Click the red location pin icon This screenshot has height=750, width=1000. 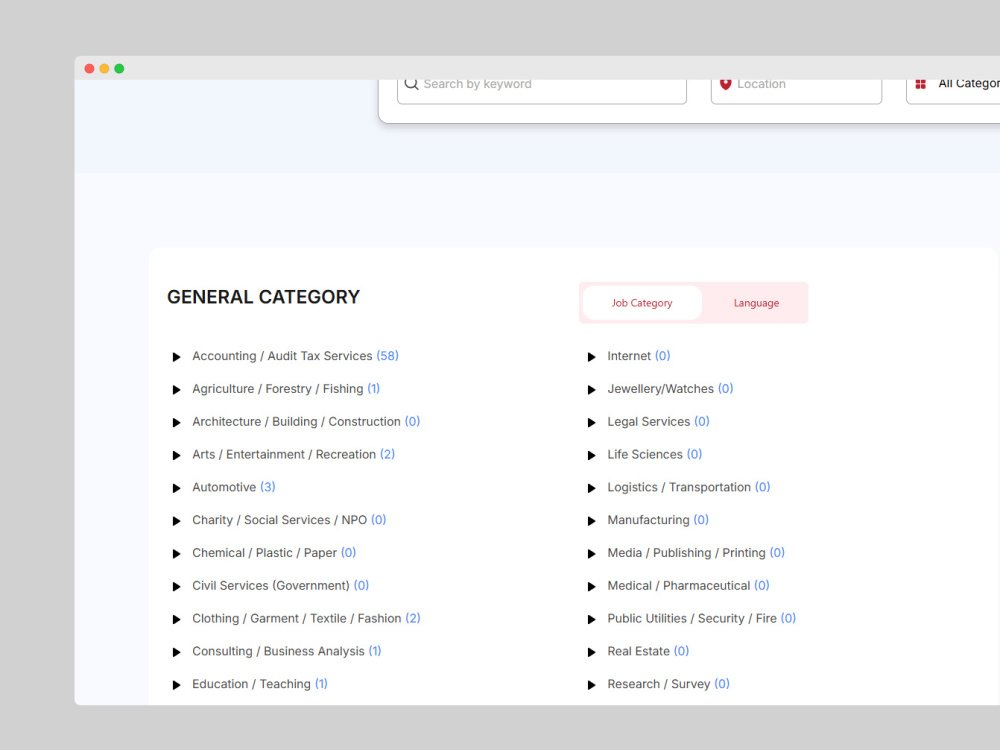pyautogui.click(x=725, y=84)
